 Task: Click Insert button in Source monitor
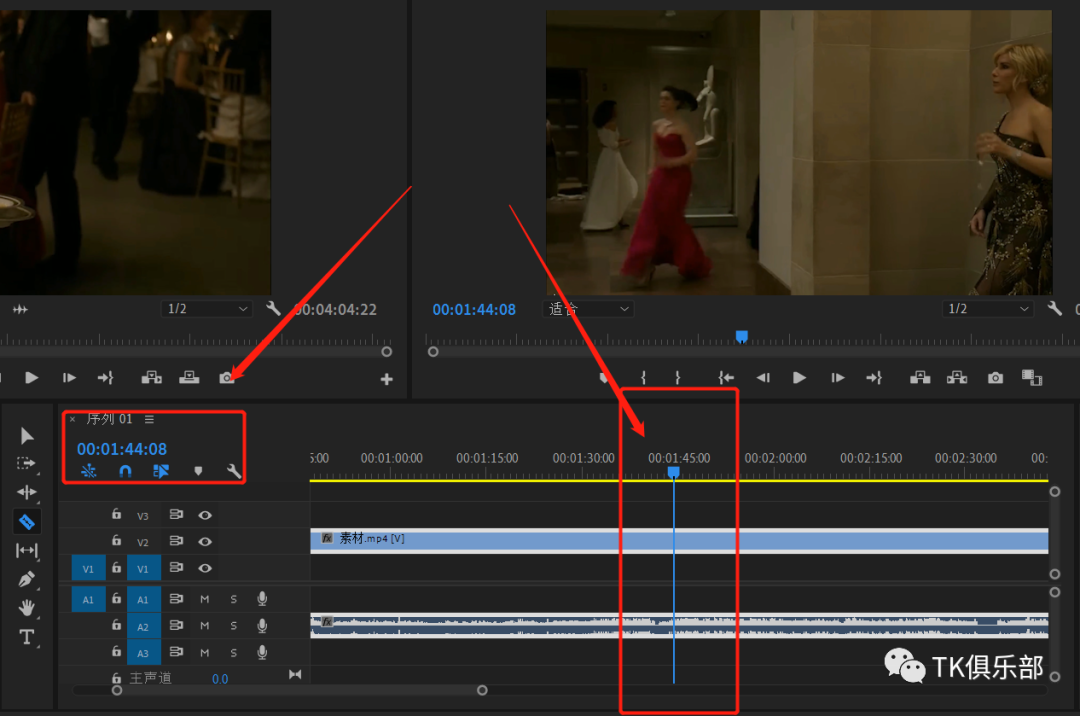[x=152, y=377]
